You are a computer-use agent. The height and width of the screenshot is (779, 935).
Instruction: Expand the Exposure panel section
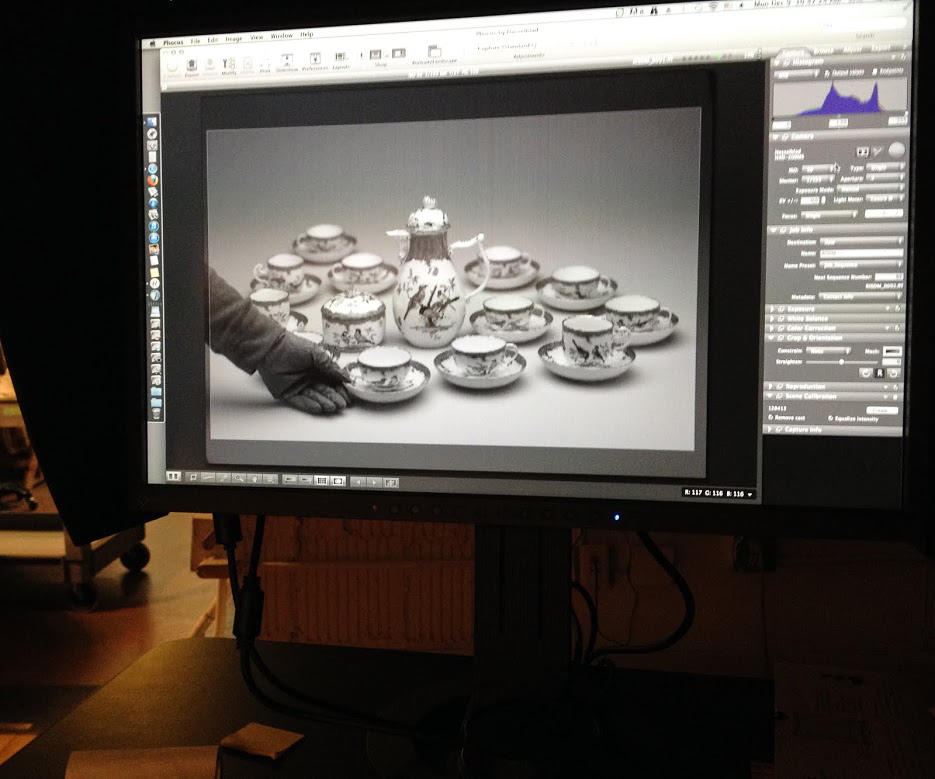pyautogui.click(x=770, y=310)
